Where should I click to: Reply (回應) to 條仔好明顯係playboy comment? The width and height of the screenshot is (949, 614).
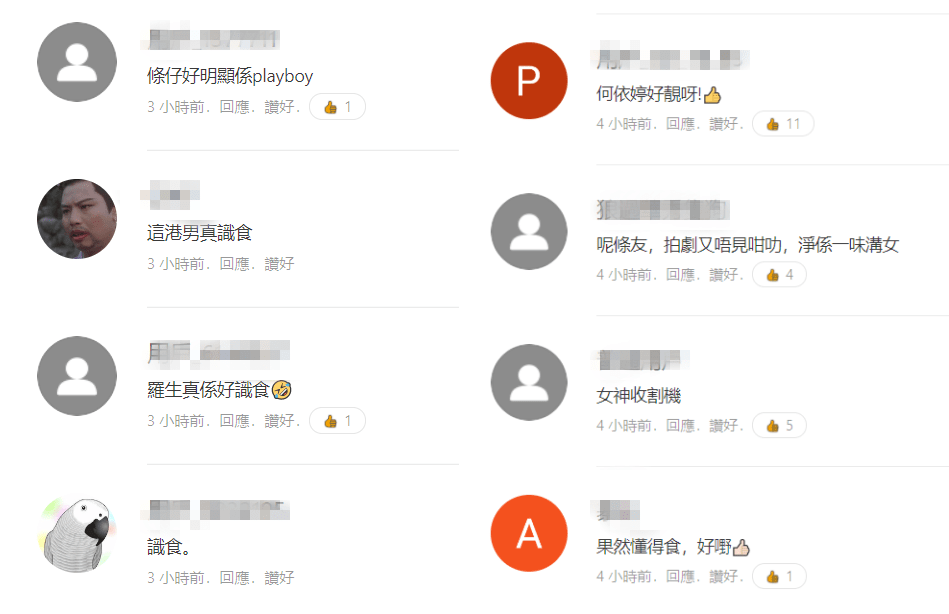tap(234, 107)
